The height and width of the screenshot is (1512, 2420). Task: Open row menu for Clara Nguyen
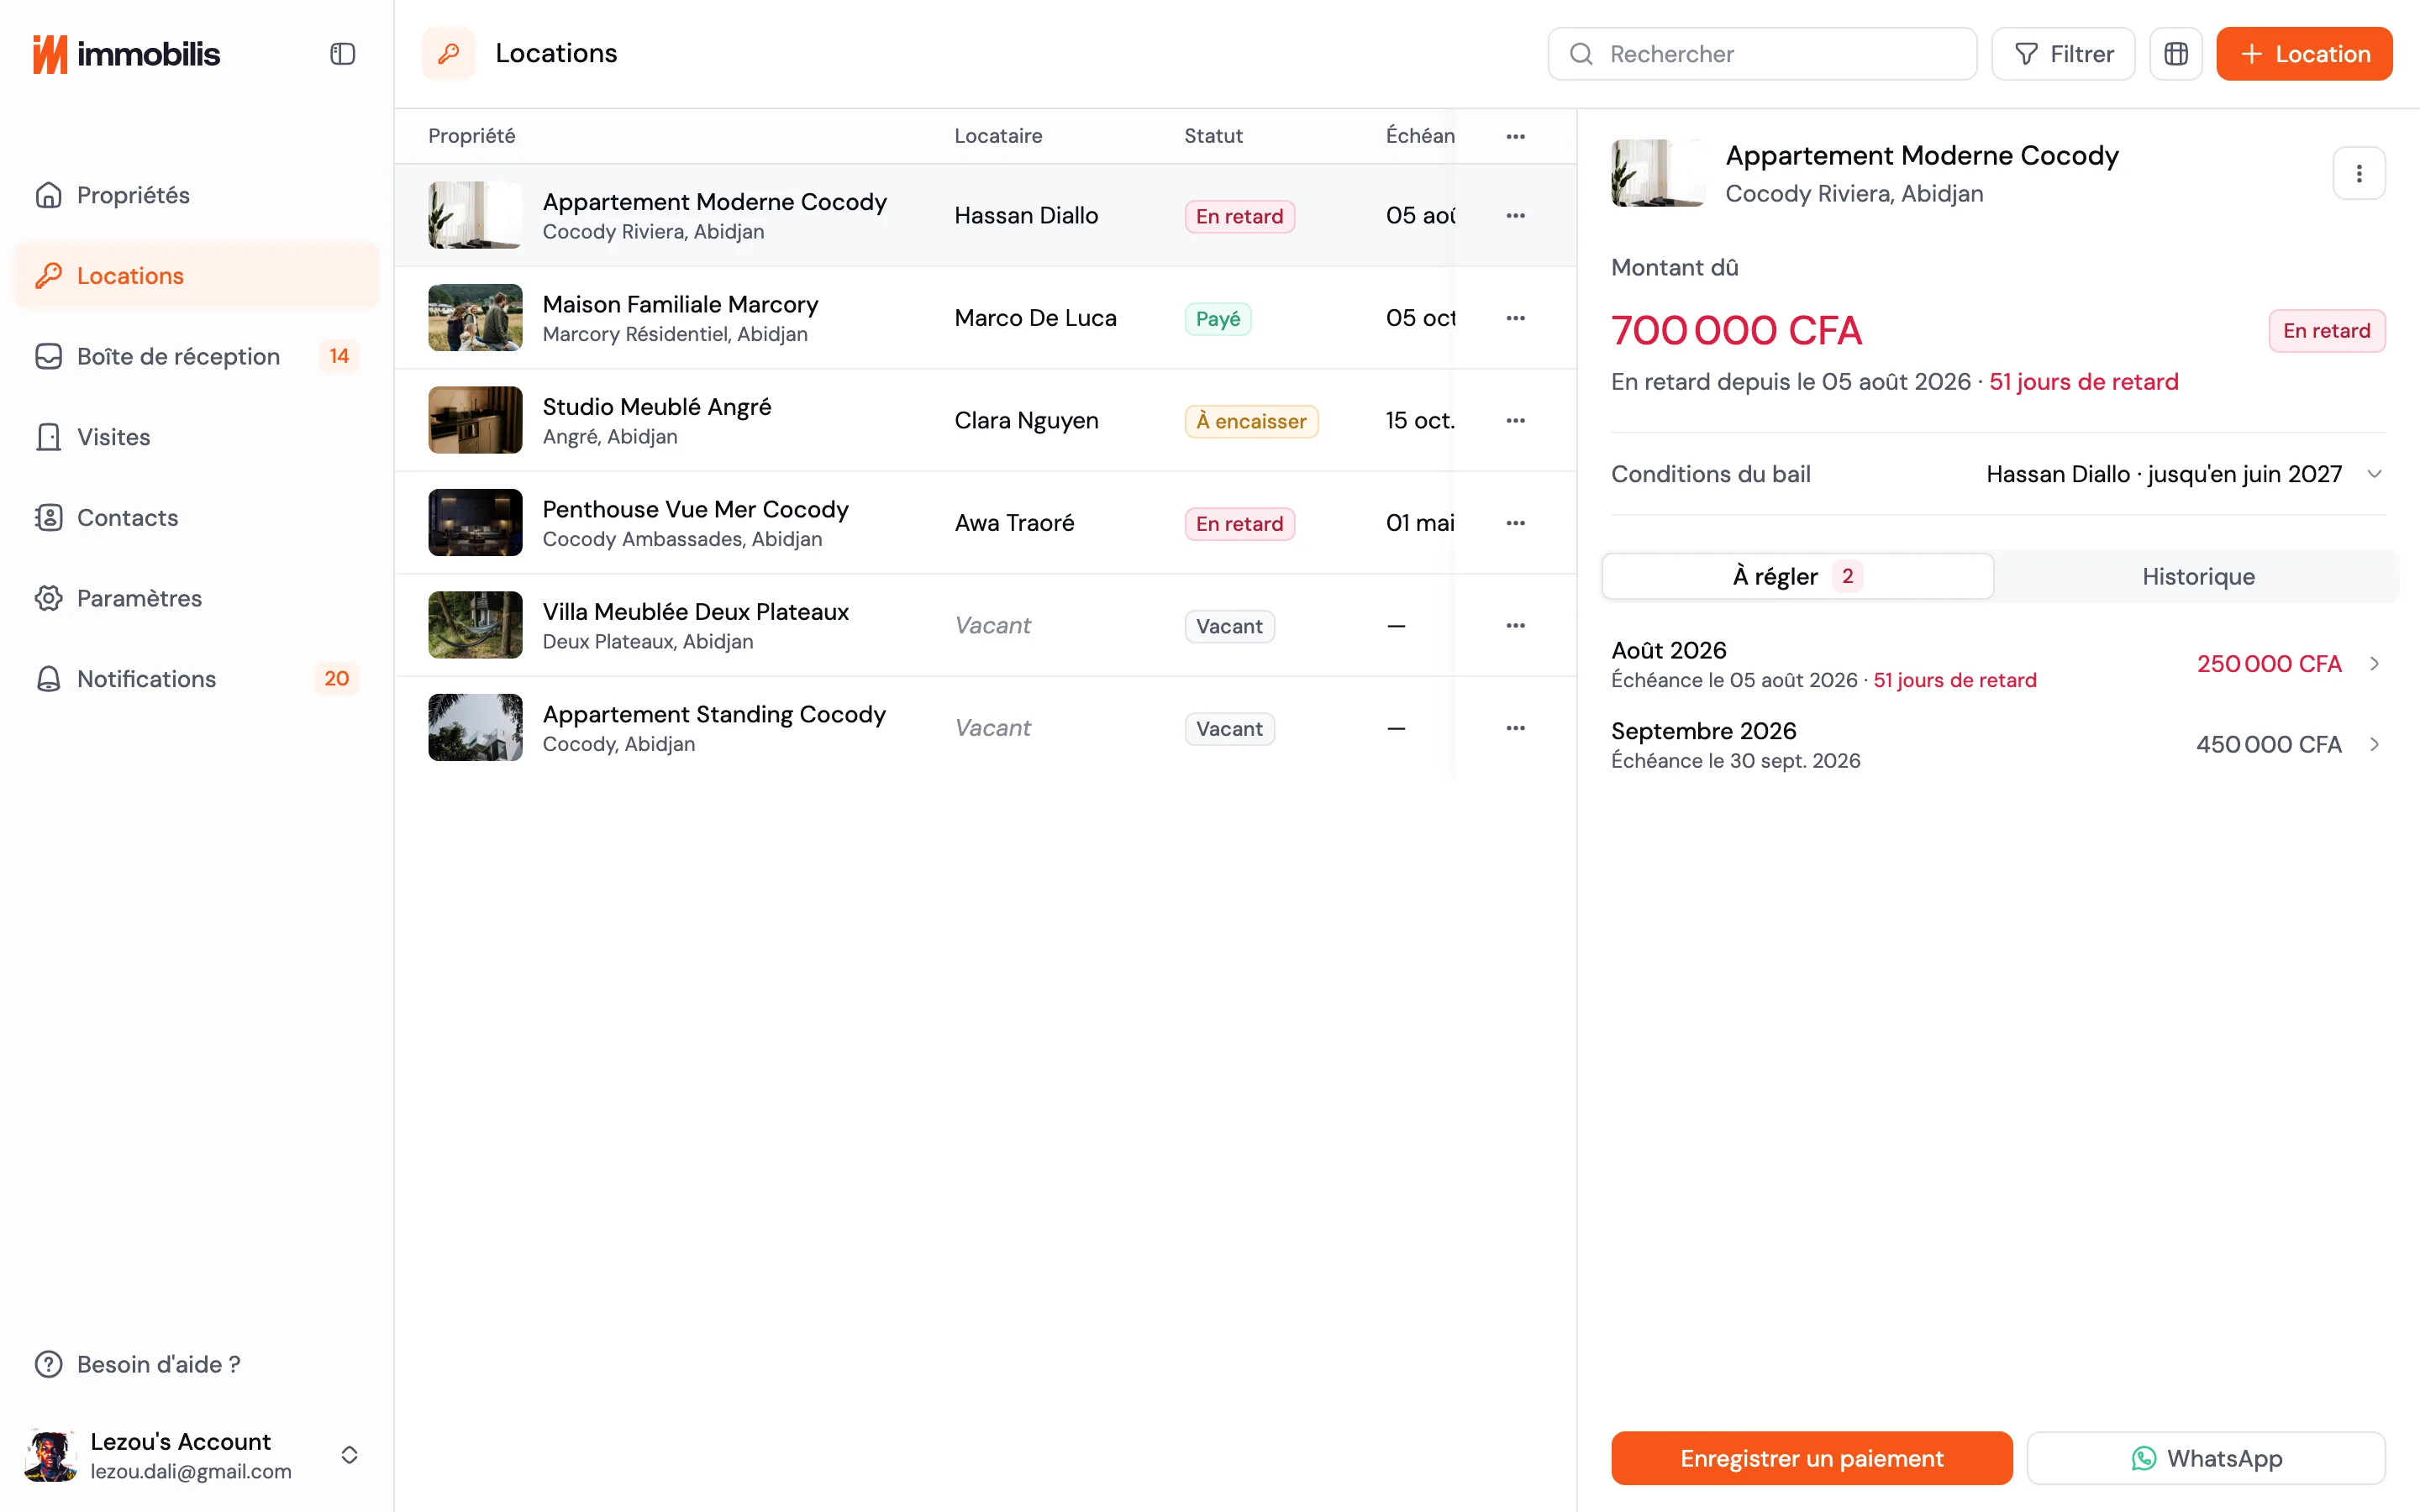(1515, 420)
